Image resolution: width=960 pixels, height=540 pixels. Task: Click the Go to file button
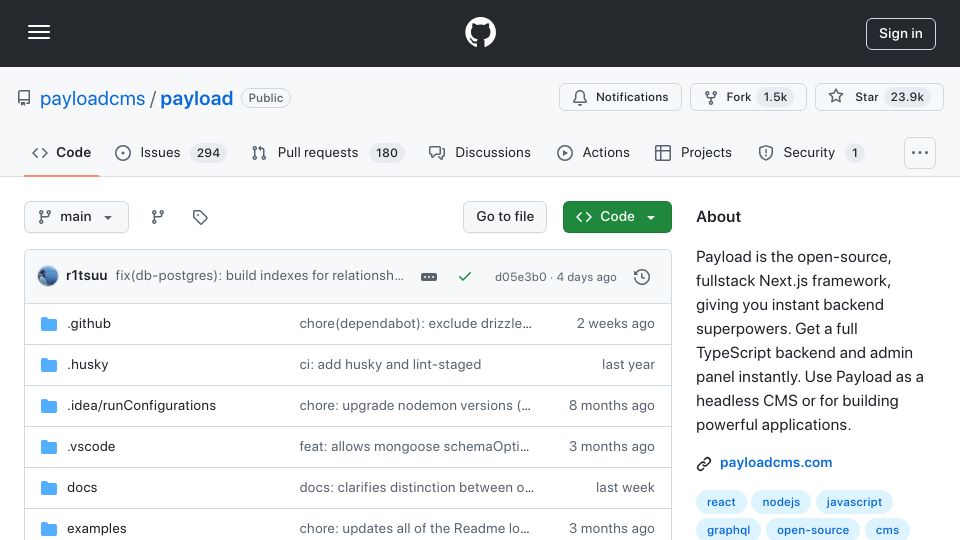coord(505,217)
